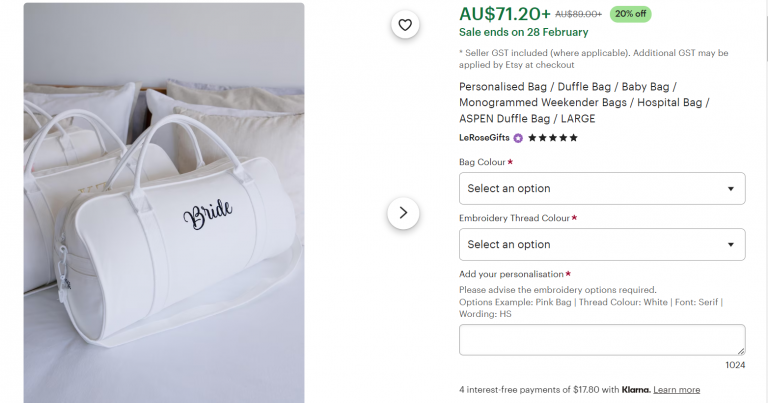
Task: Click the Klarna logo text
Action: coord(635,389)
